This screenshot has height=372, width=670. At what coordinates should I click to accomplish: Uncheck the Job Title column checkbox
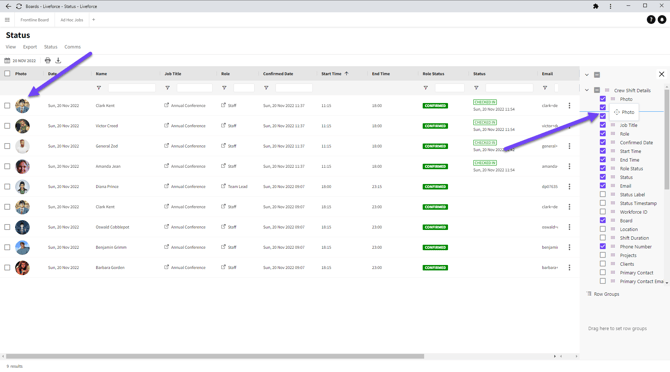[x=603, y=125]
